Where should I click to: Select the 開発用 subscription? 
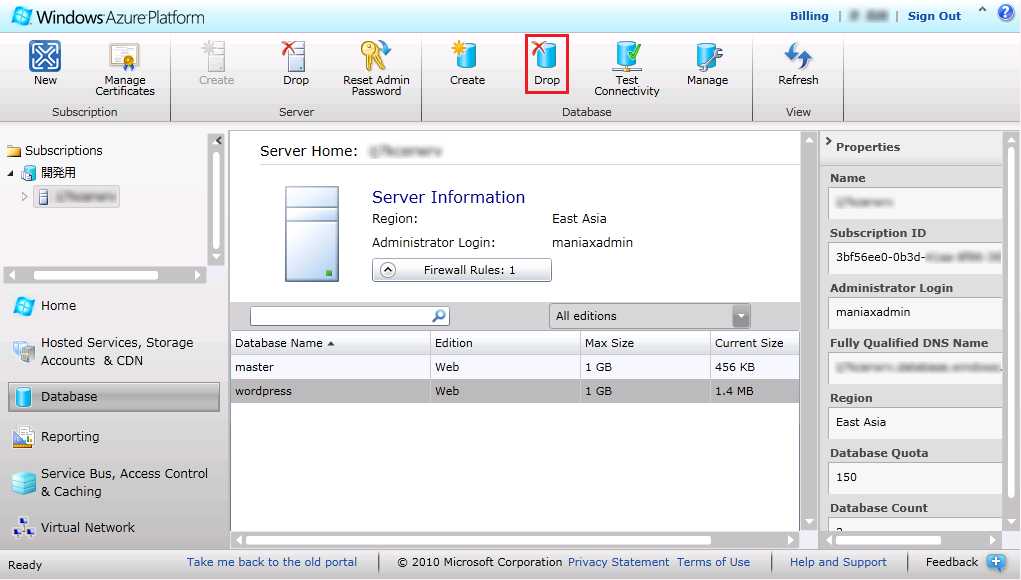click(59, 173)
